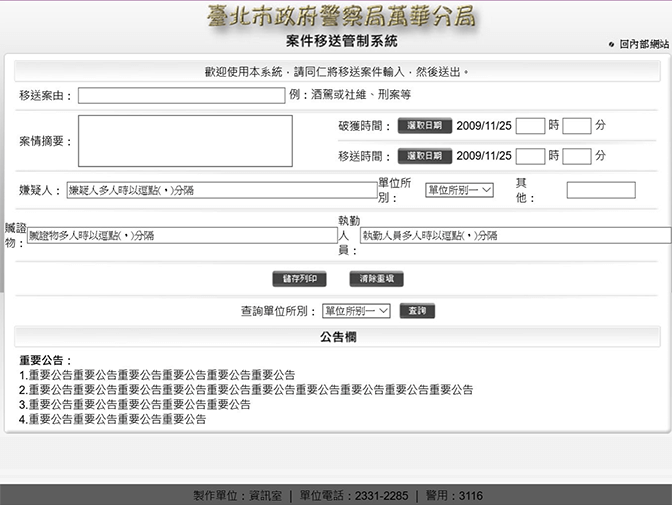Focus the 破獲時間 hour field
The width and height of the screenshot is (672, 505).
coord(530,126)
